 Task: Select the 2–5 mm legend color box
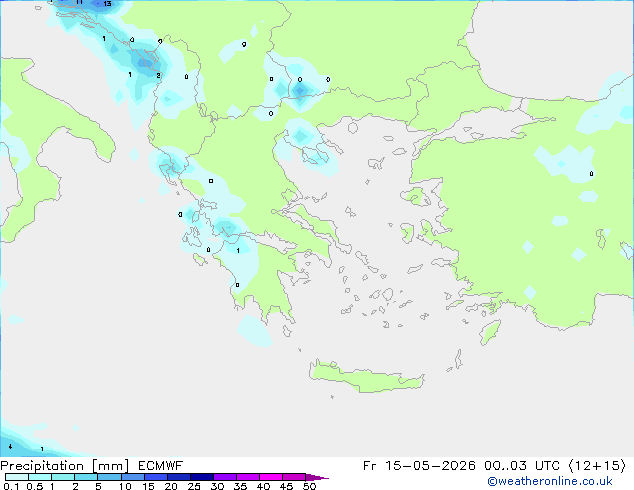86,477
